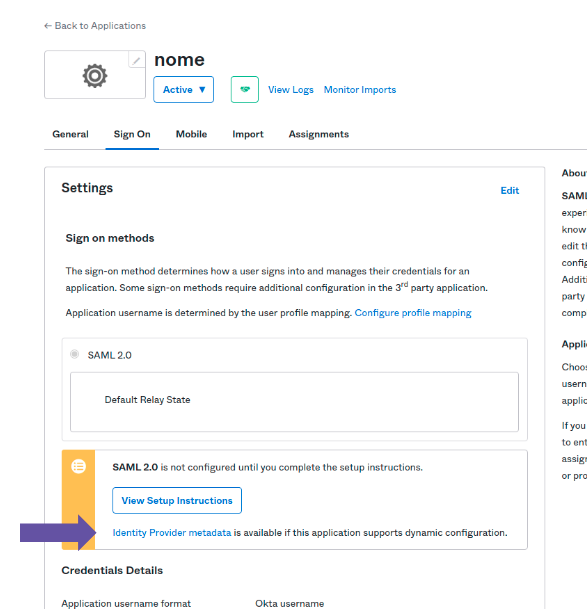Image resolution: width=587 pixels, height=609 pixels.
Task: Open the Import tab
Action: pyautogui.click(x=248, y=134)
